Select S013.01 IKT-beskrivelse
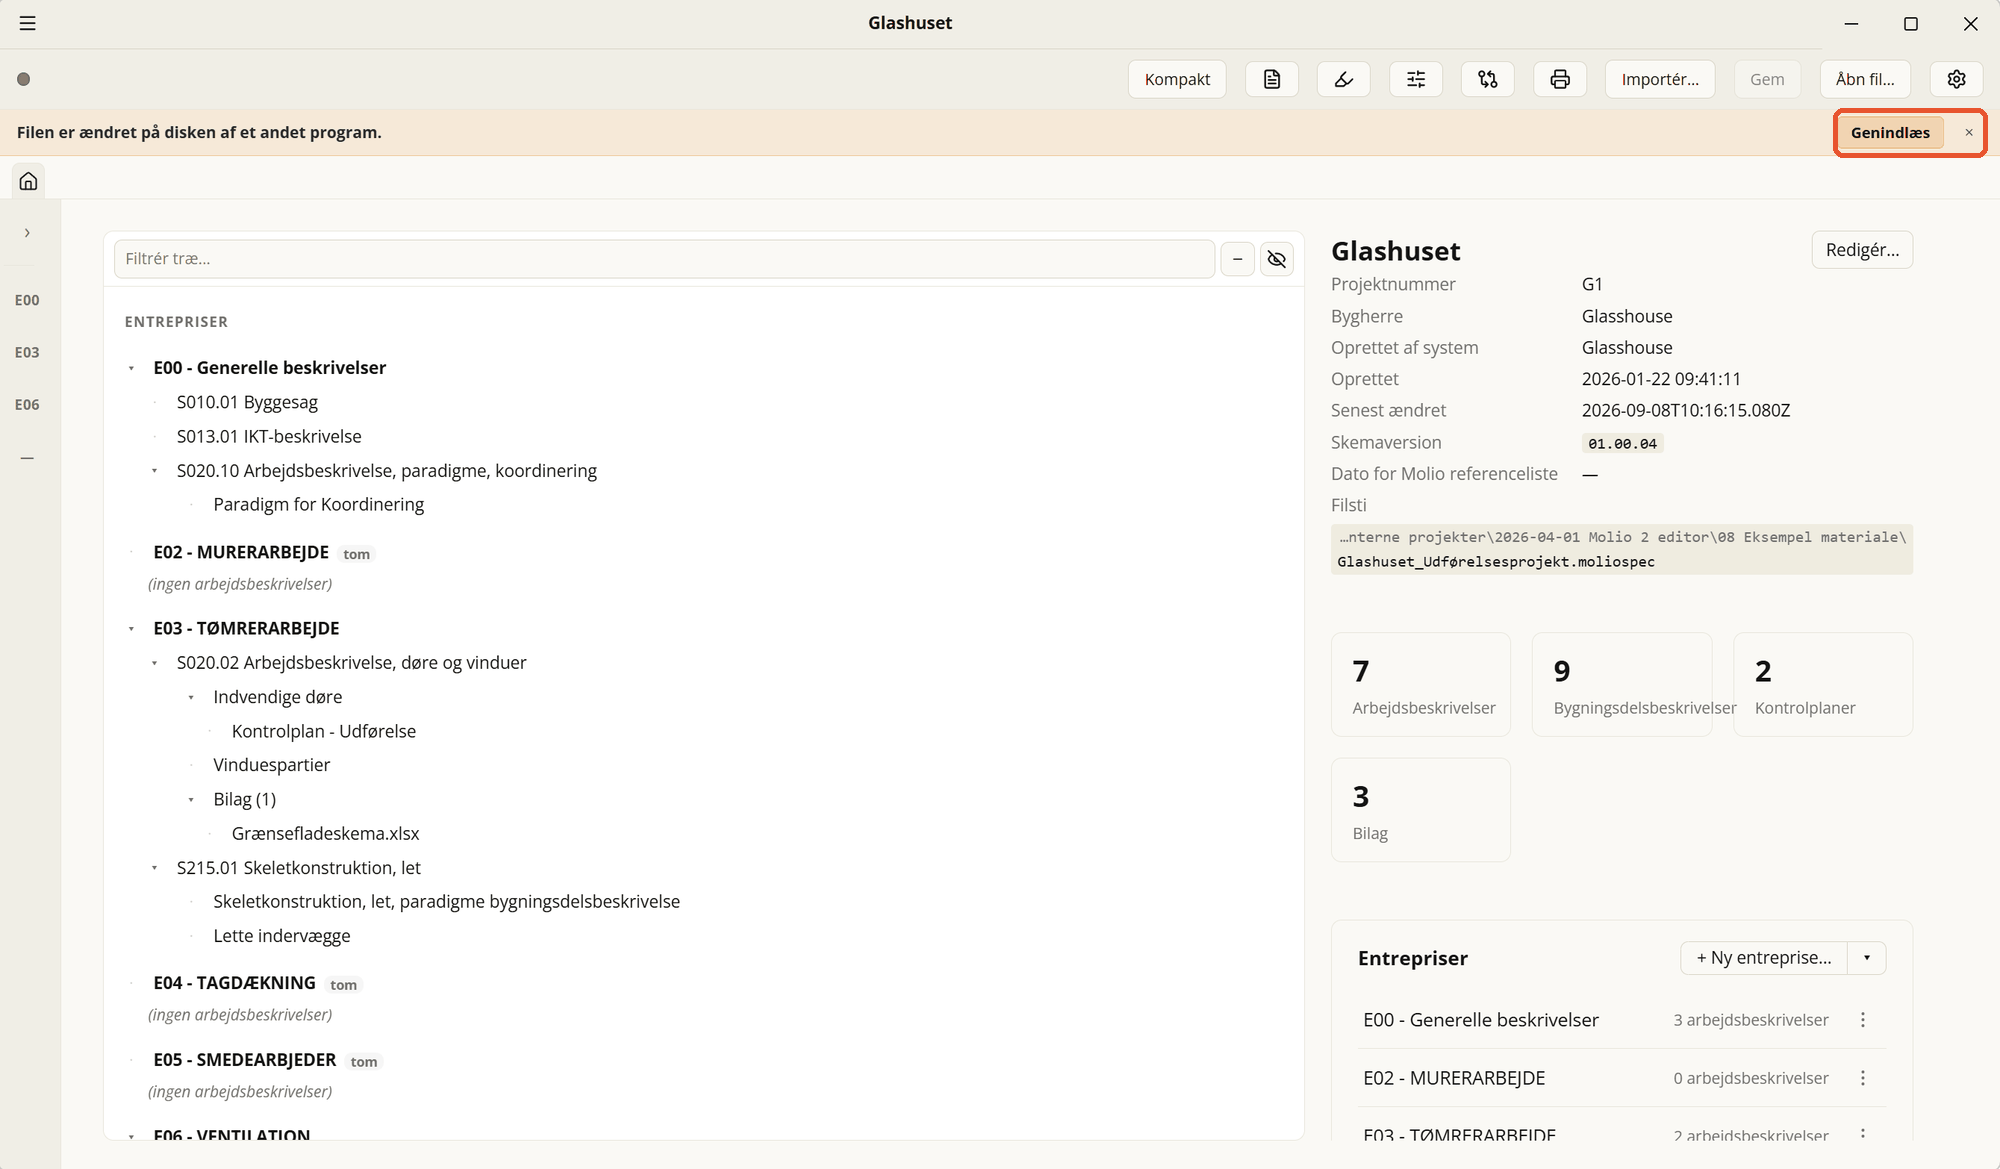The width and height of the screenshot is (2000, 1169). 269,436
